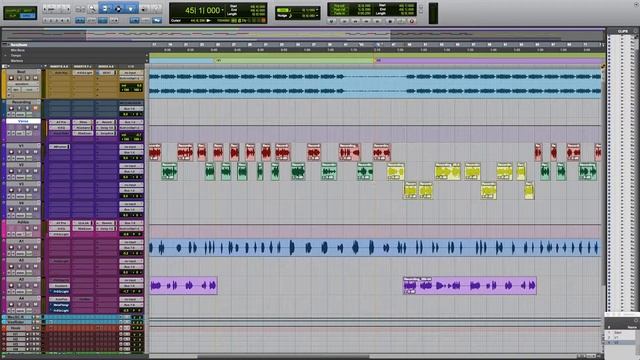640x360 pixels.
Task: Open V1 track input path selector
Action: click(131, 147)
